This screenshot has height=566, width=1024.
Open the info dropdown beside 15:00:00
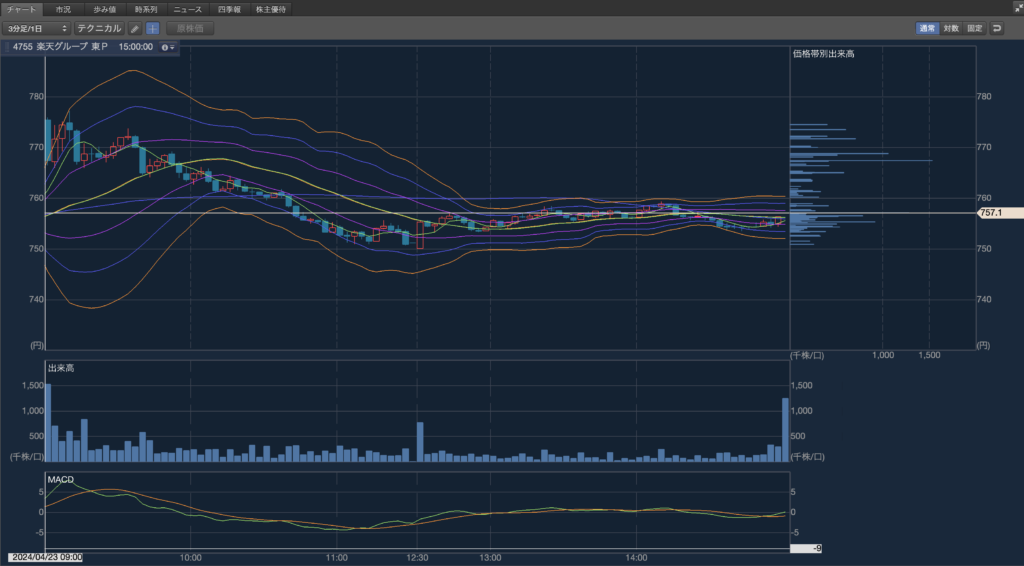click(168, 48)
